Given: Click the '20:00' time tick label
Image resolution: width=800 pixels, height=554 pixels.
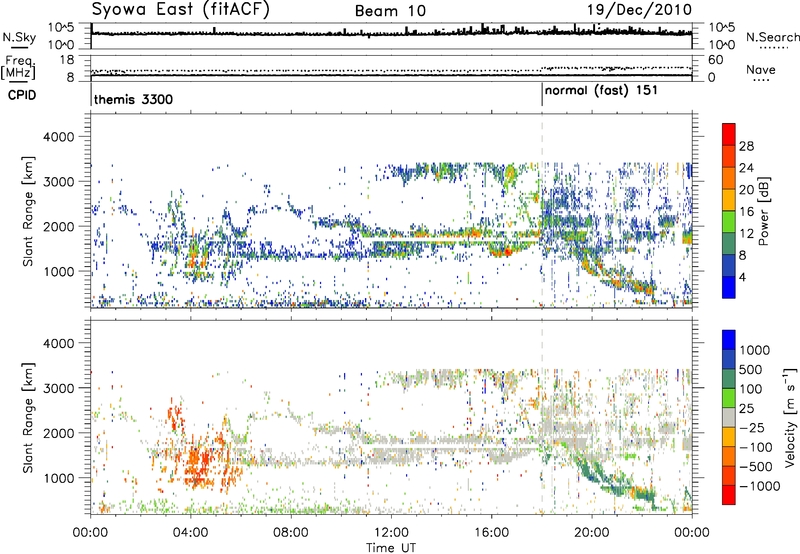Looking at the screenshot, I should point(592,533).
